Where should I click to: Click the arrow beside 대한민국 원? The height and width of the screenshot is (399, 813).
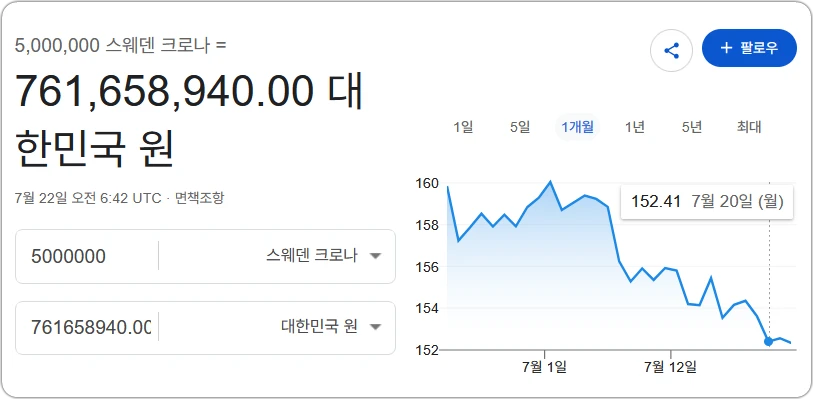coord(376,327)
